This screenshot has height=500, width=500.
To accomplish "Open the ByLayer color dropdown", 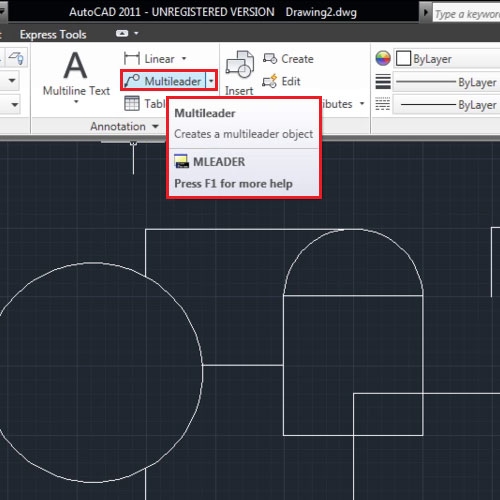I will [447, 59].
